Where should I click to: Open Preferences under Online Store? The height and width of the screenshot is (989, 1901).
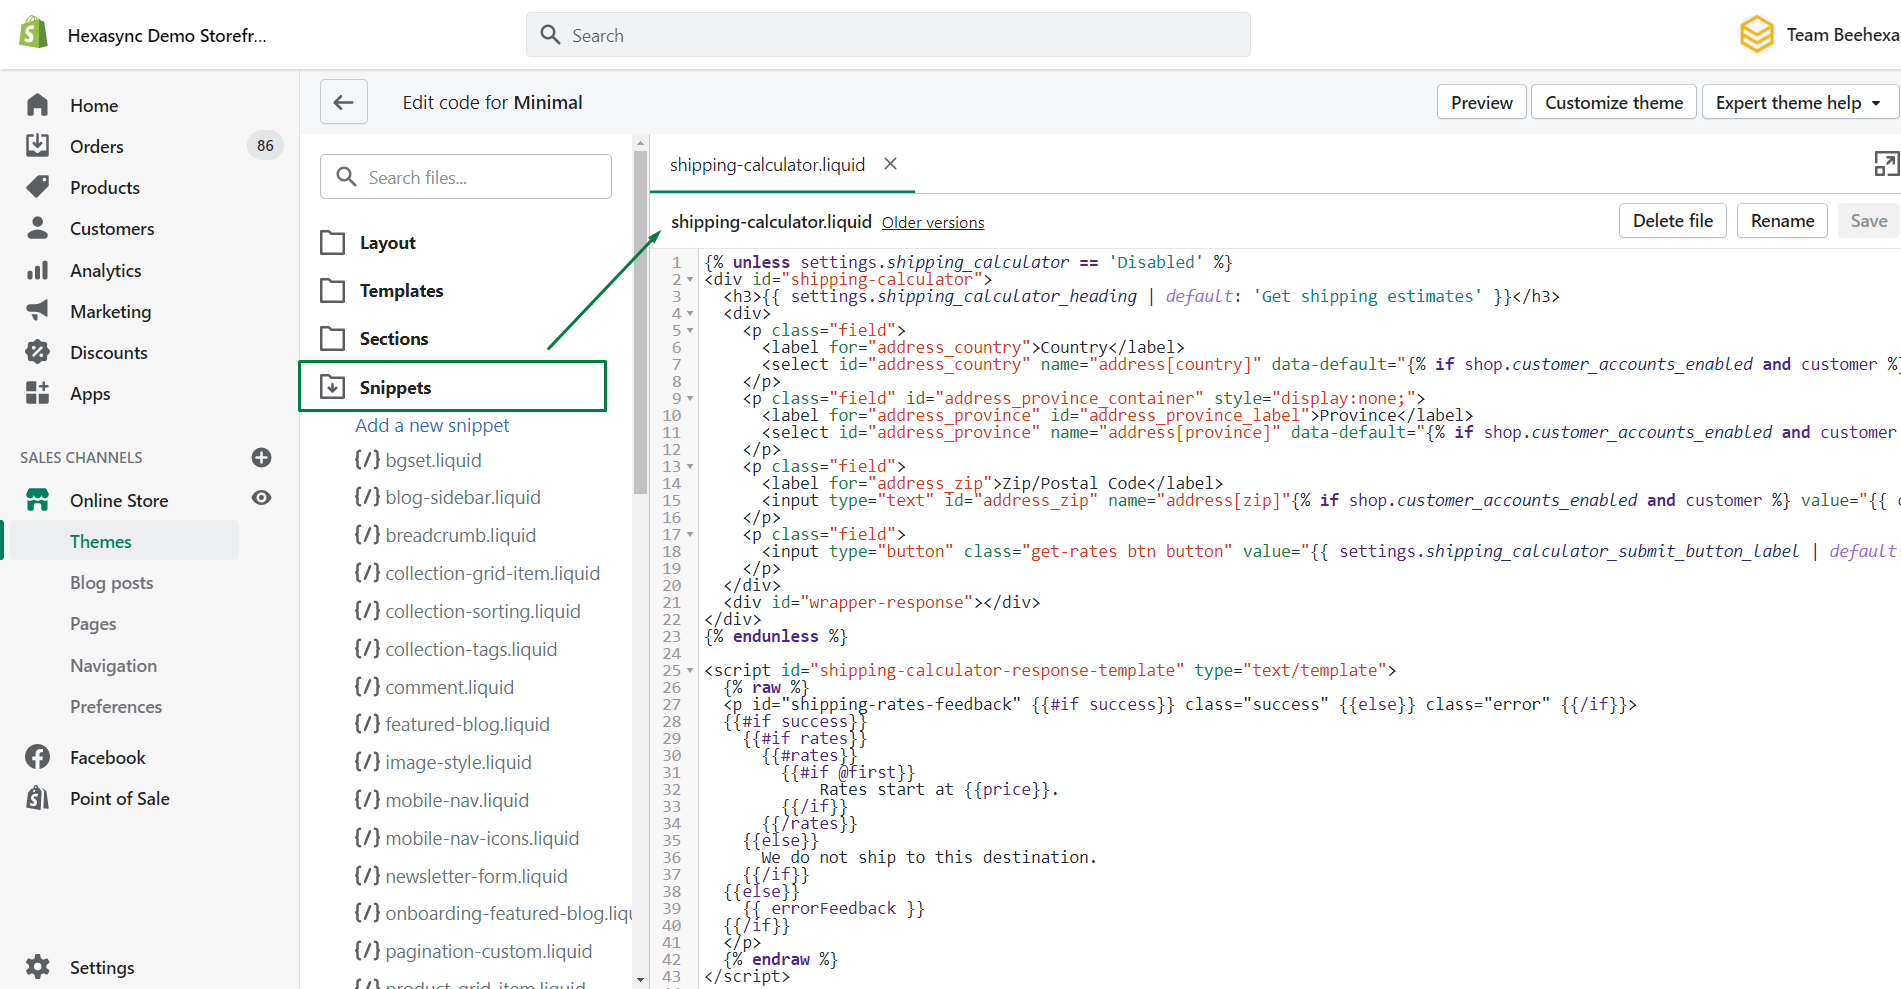tap(116, 707)
